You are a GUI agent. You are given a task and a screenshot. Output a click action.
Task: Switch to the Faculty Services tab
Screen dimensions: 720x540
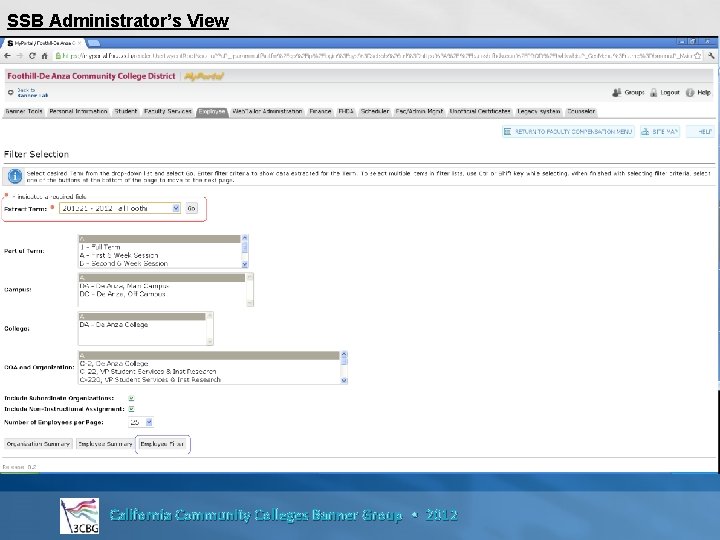[168, 112]
